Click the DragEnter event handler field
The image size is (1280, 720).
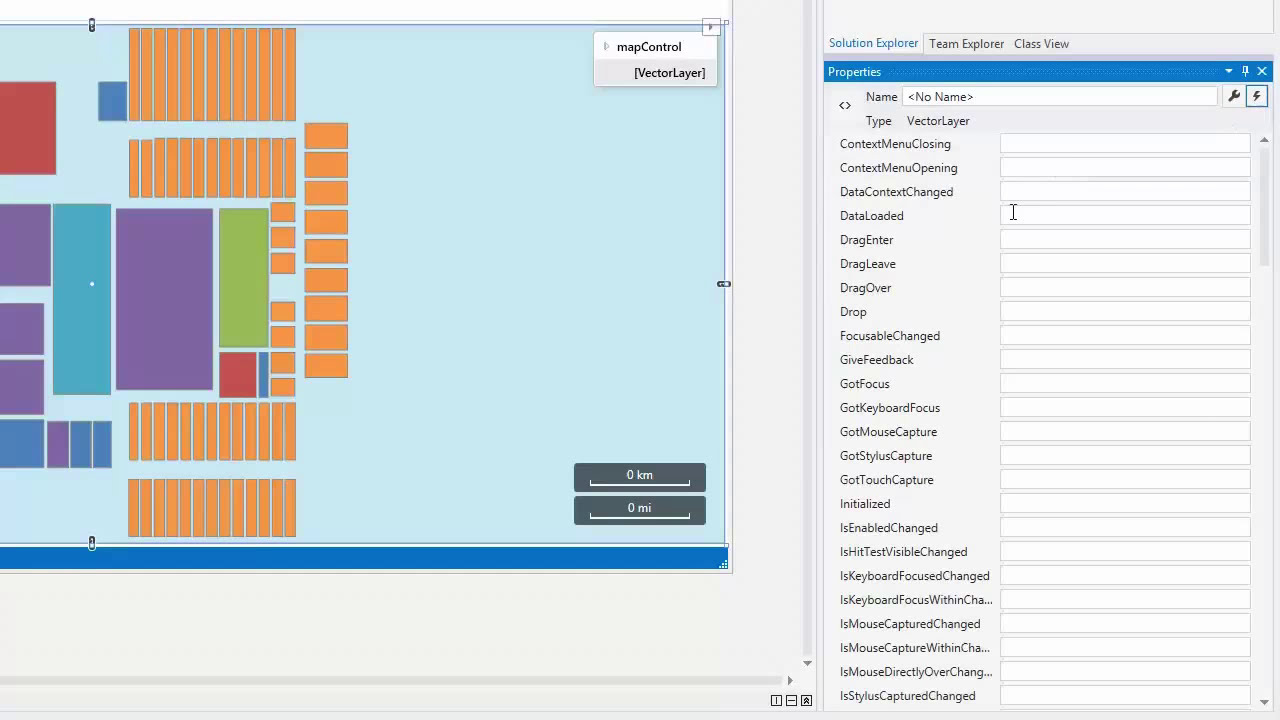click(x=1125, y=240)
